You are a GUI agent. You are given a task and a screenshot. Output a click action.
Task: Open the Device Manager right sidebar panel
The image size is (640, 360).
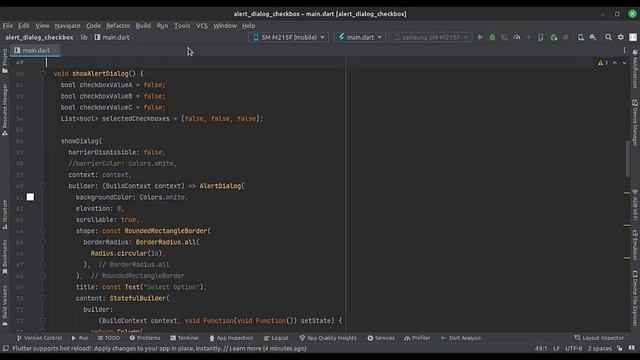(635, 122)
